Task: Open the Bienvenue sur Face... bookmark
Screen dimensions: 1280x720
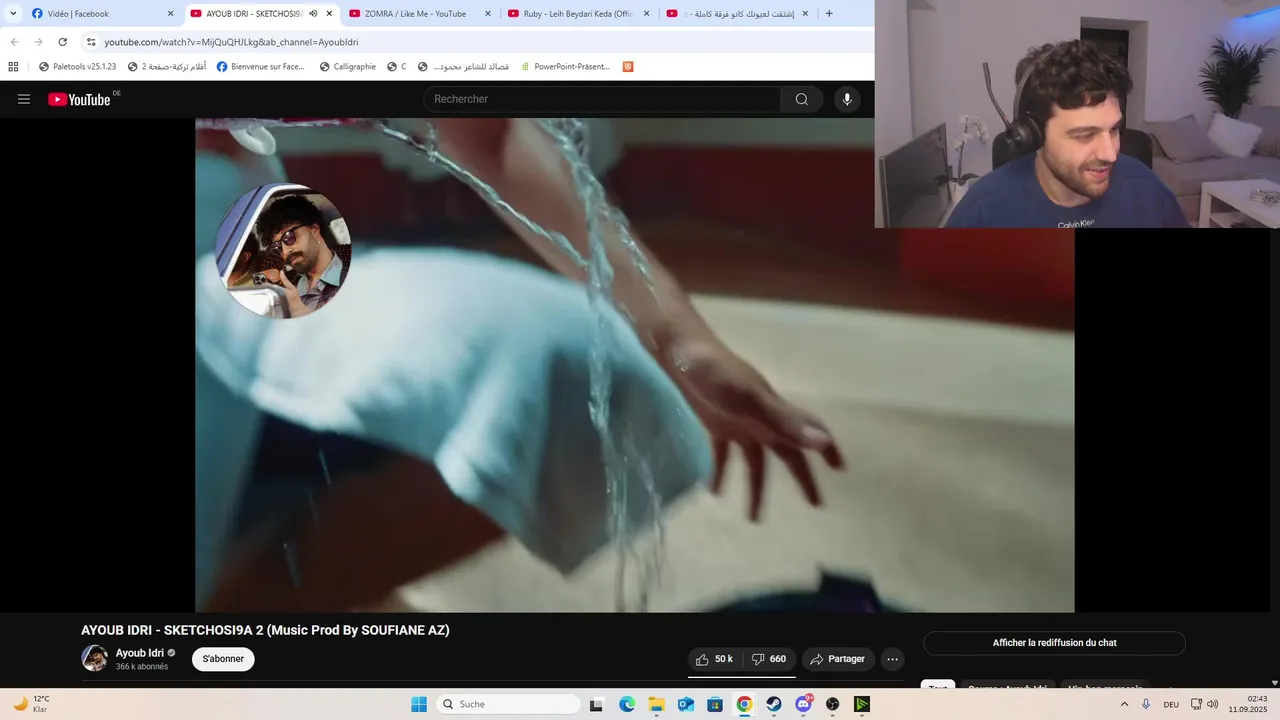Action: click(261, 67)
